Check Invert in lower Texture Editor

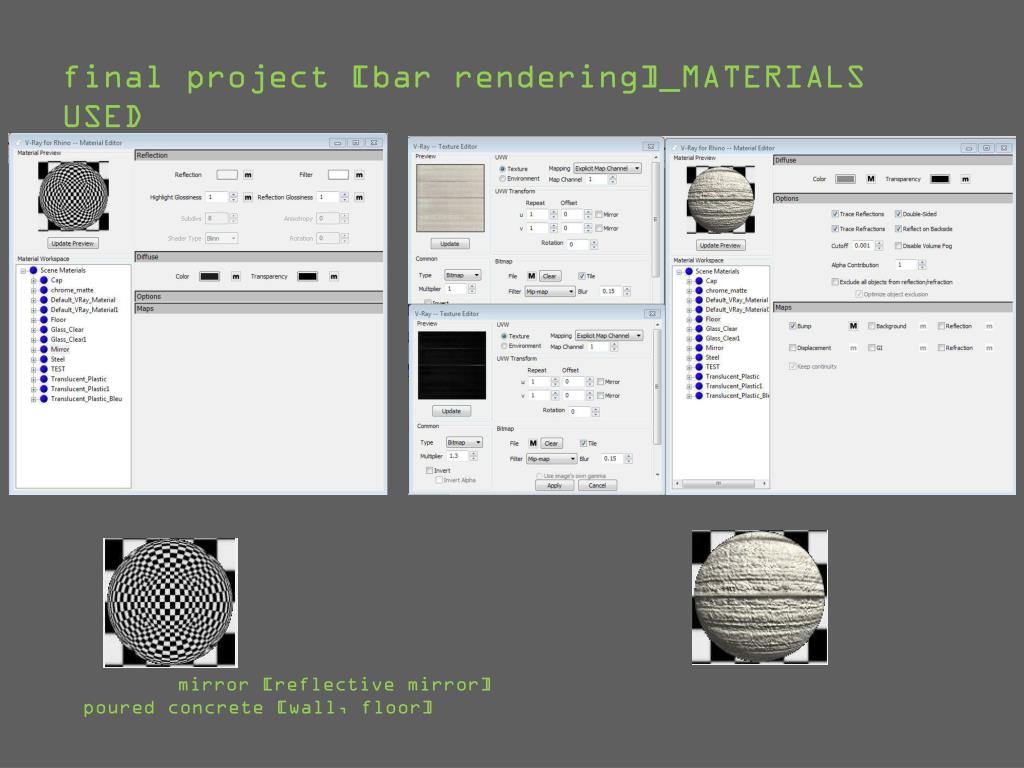point(429,471)
